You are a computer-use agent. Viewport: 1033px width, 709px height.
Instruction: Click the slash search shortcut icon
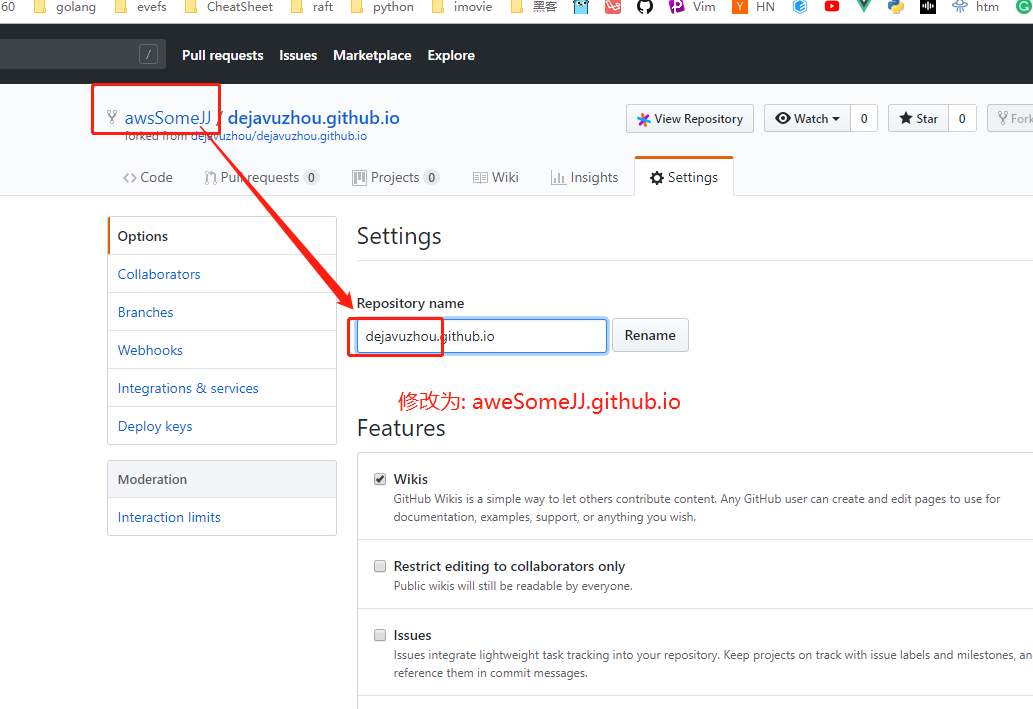coord(148,55)
